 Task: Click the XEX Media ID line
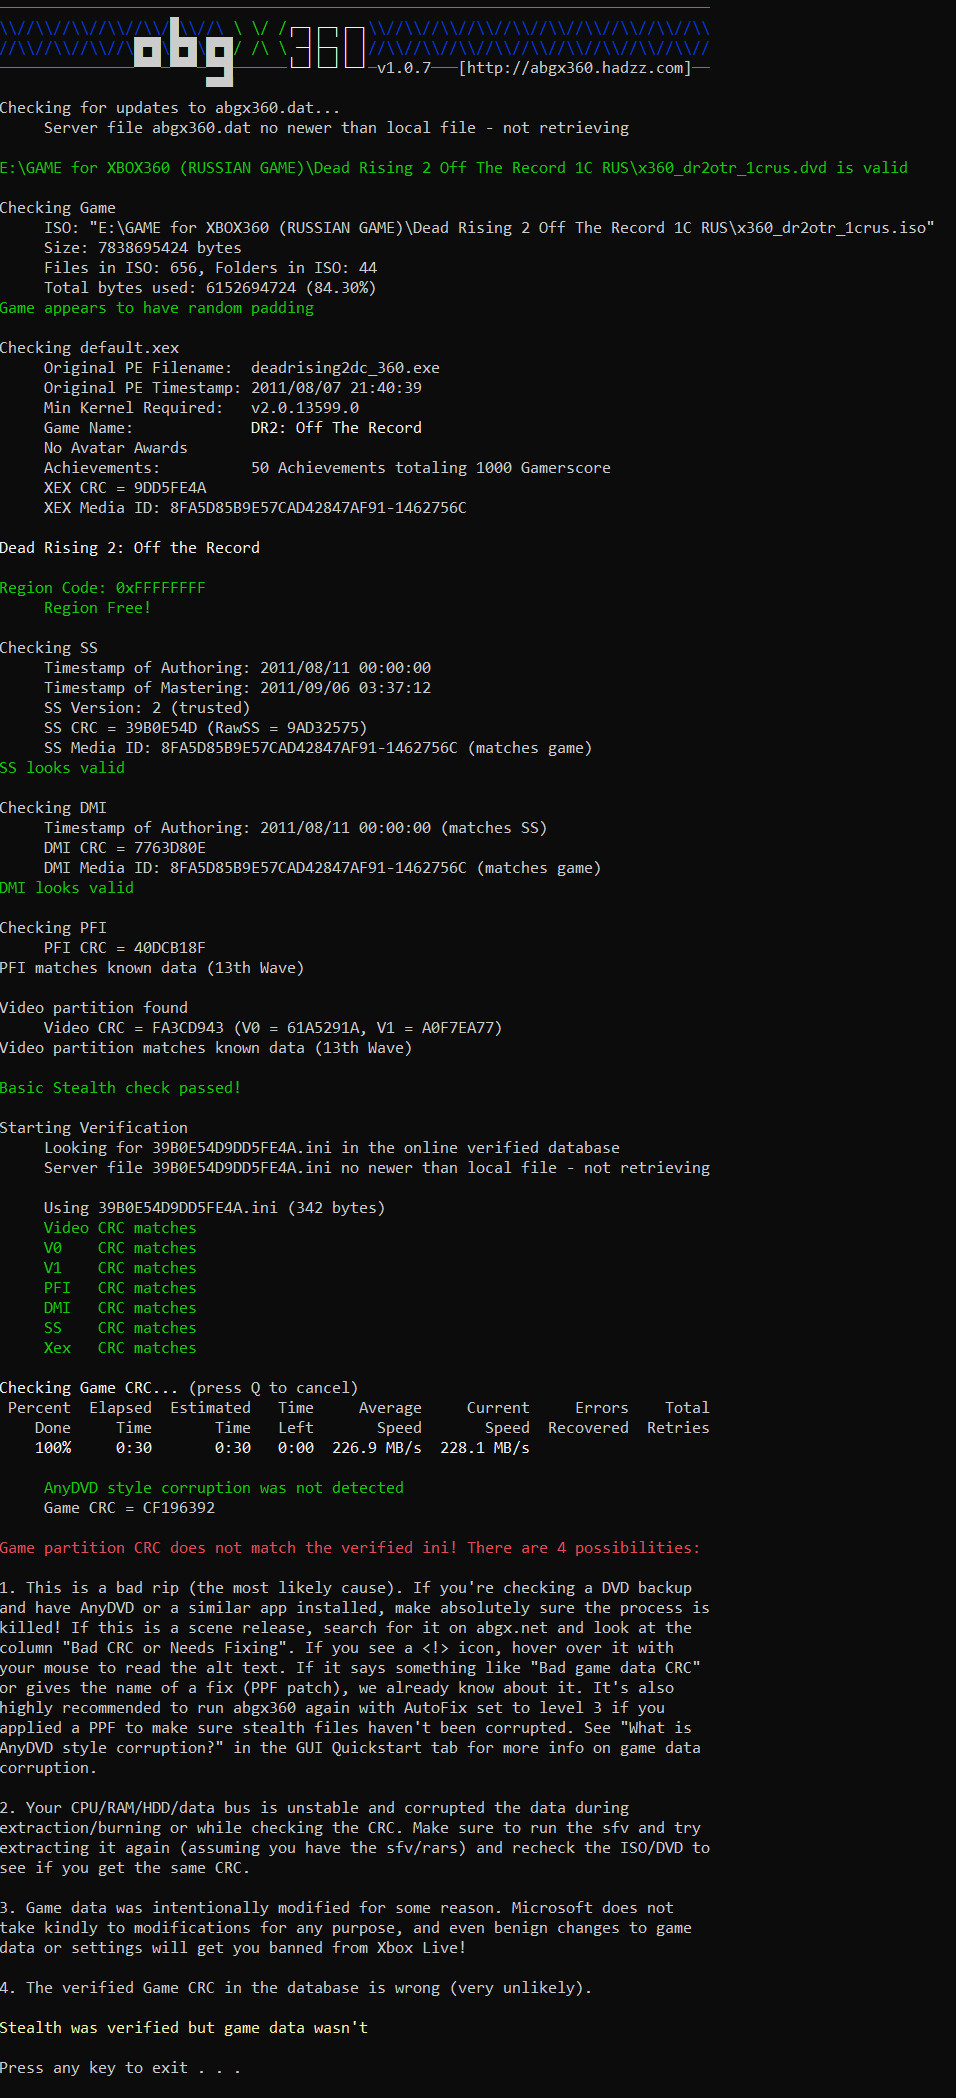(x=255, y=508)
